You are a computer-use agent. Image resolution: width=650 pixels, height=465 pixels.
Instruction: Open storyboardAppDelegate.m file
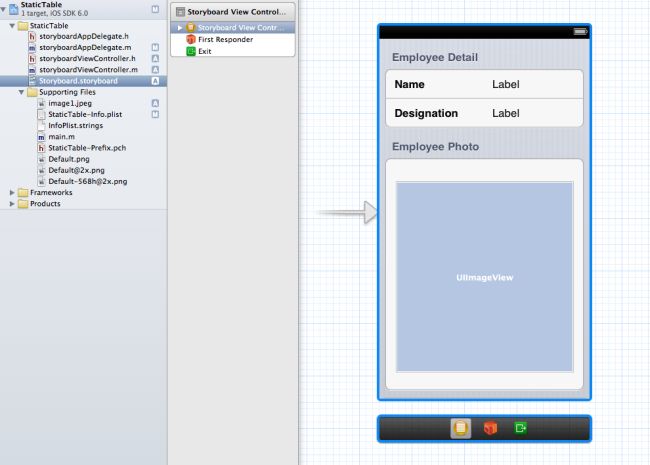[85, 48]
